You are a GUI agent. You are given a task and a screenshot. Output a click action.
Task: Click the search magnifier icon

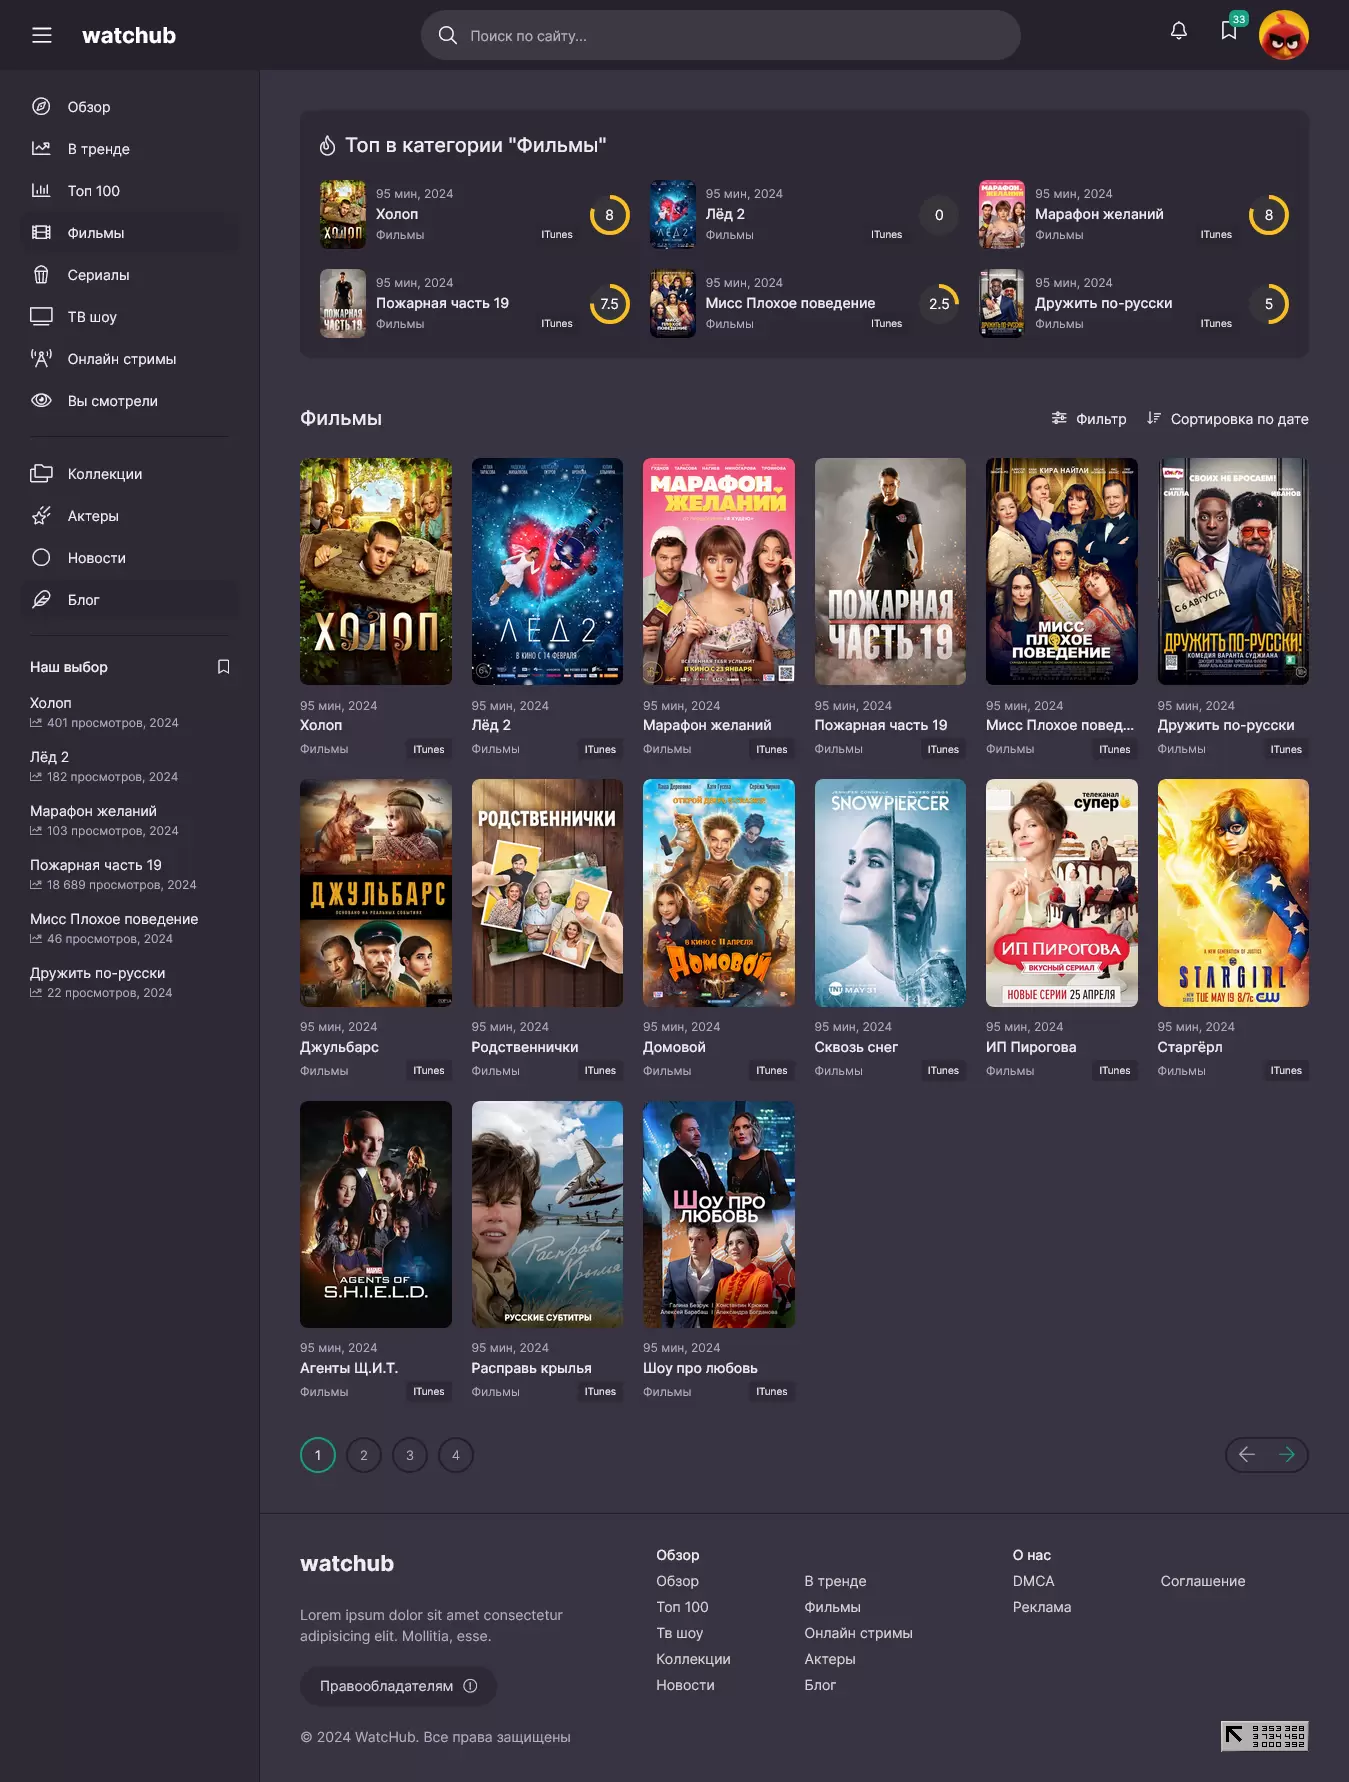click(448, 35)
